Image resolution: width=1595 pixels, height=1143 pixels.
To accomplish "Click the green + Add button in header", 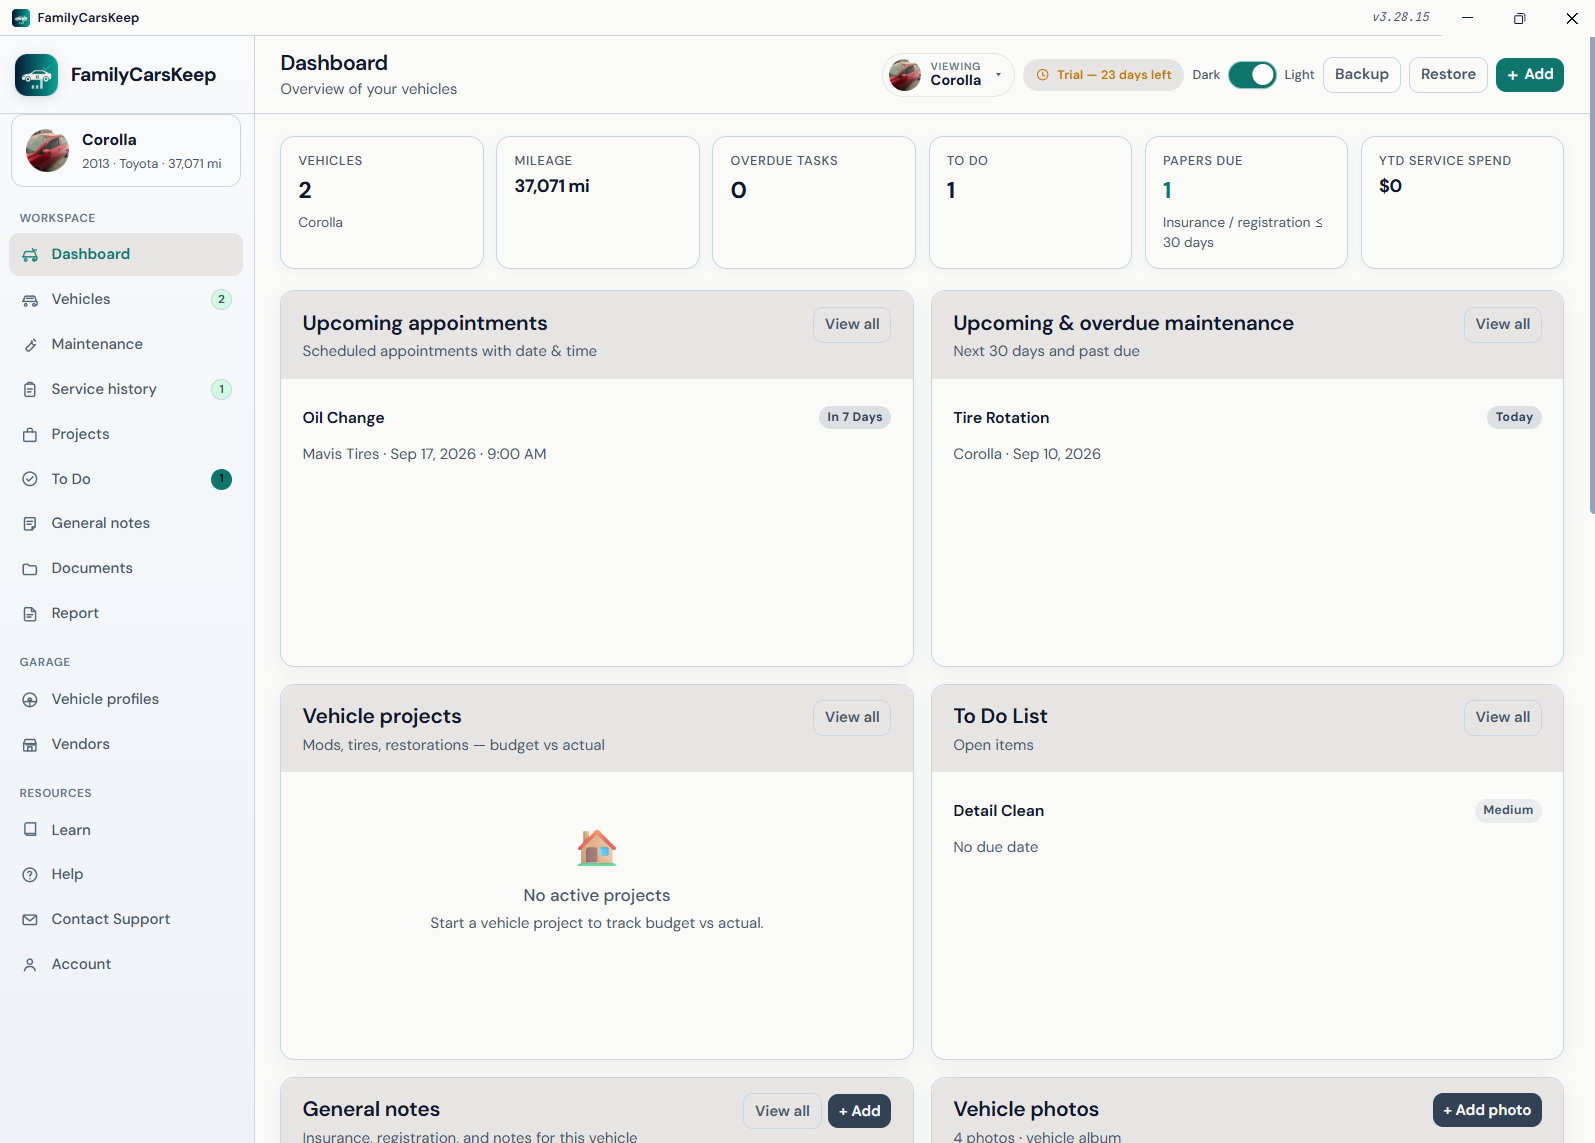I will pos(1530,75).
